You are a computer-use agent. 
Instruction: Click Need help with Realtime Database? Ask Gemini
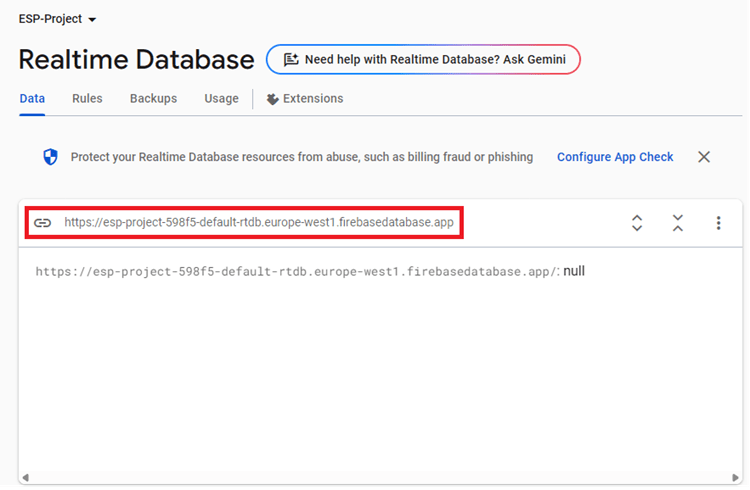click(423, 59)
